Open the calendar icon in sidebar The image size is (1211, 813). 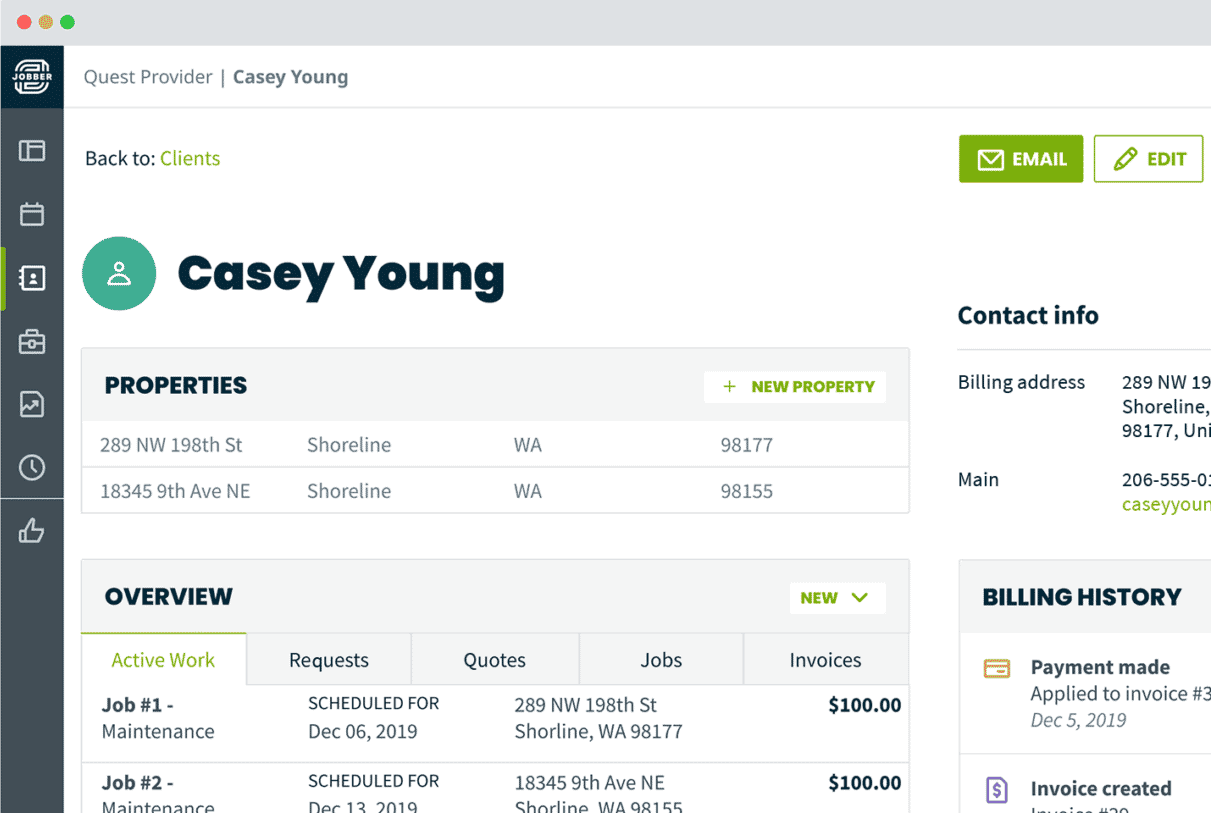pyautogui.click(x=32, y=214)
